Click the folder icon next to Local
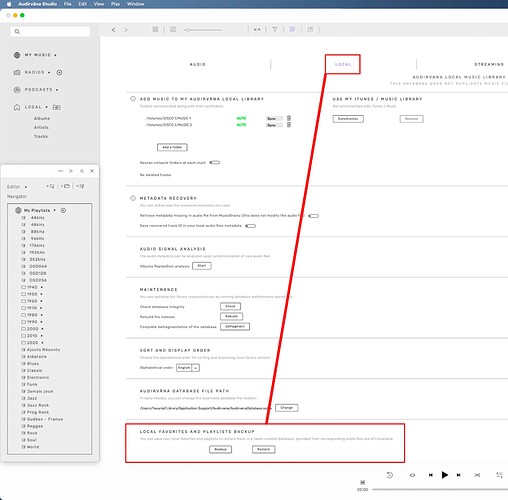The width and height of the screenshot is (508, 500). pos(57,107)
